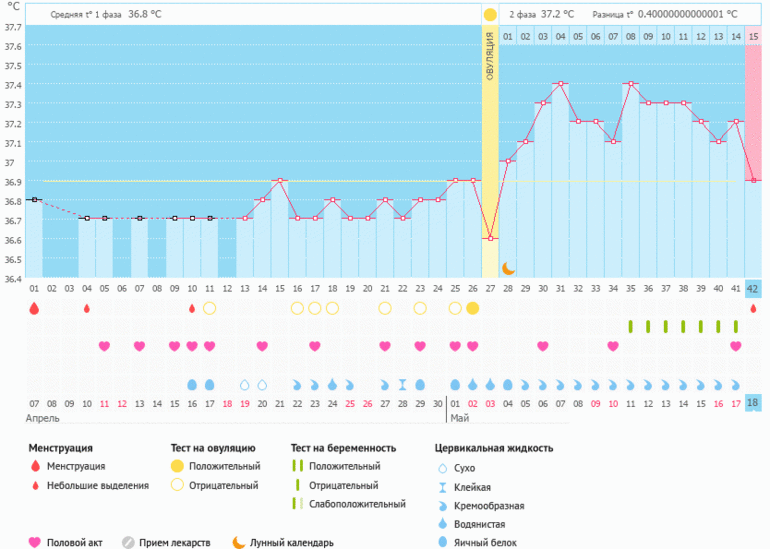Click the Небольшие выделения legend drop icon
The width and height of the screenshot is (770, 549).
tap(35, 486)
